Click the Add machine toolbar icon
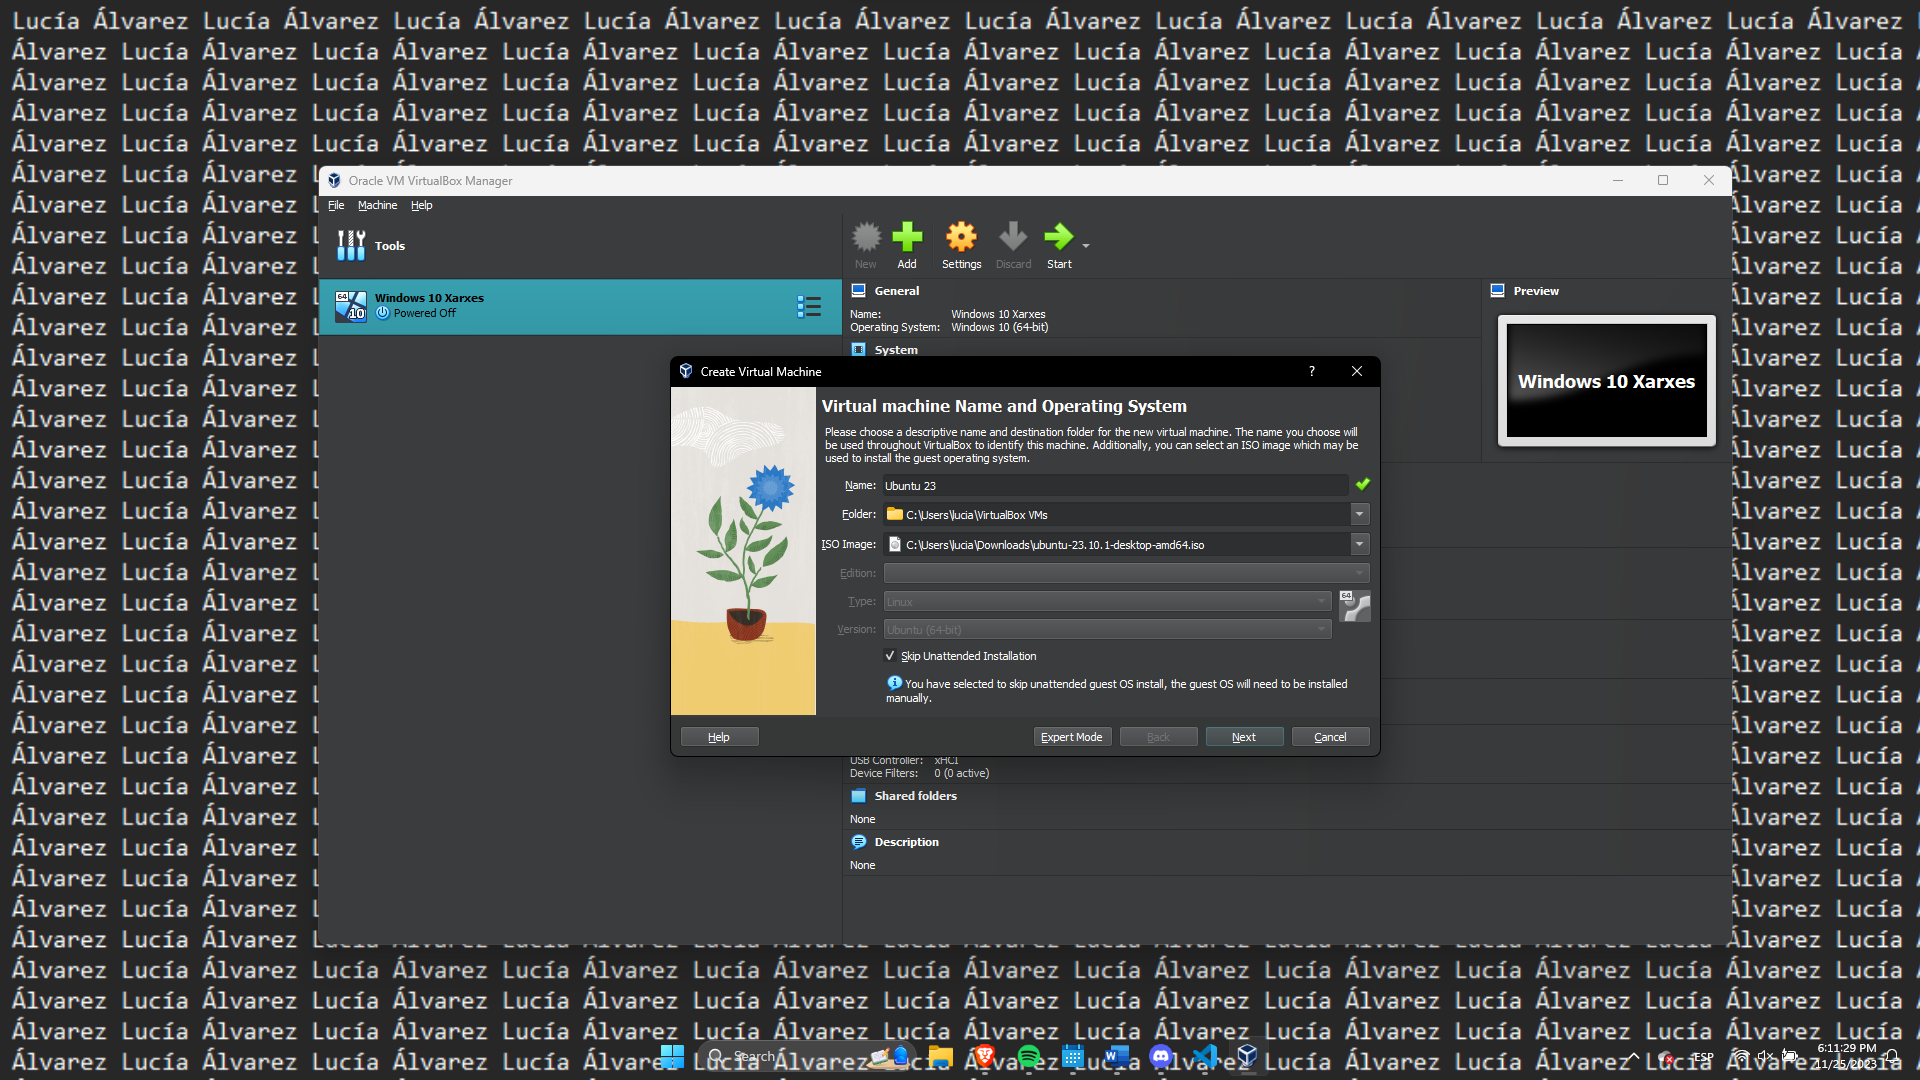This screenshot has height=1080, width=1920. (x=906, y=238)
